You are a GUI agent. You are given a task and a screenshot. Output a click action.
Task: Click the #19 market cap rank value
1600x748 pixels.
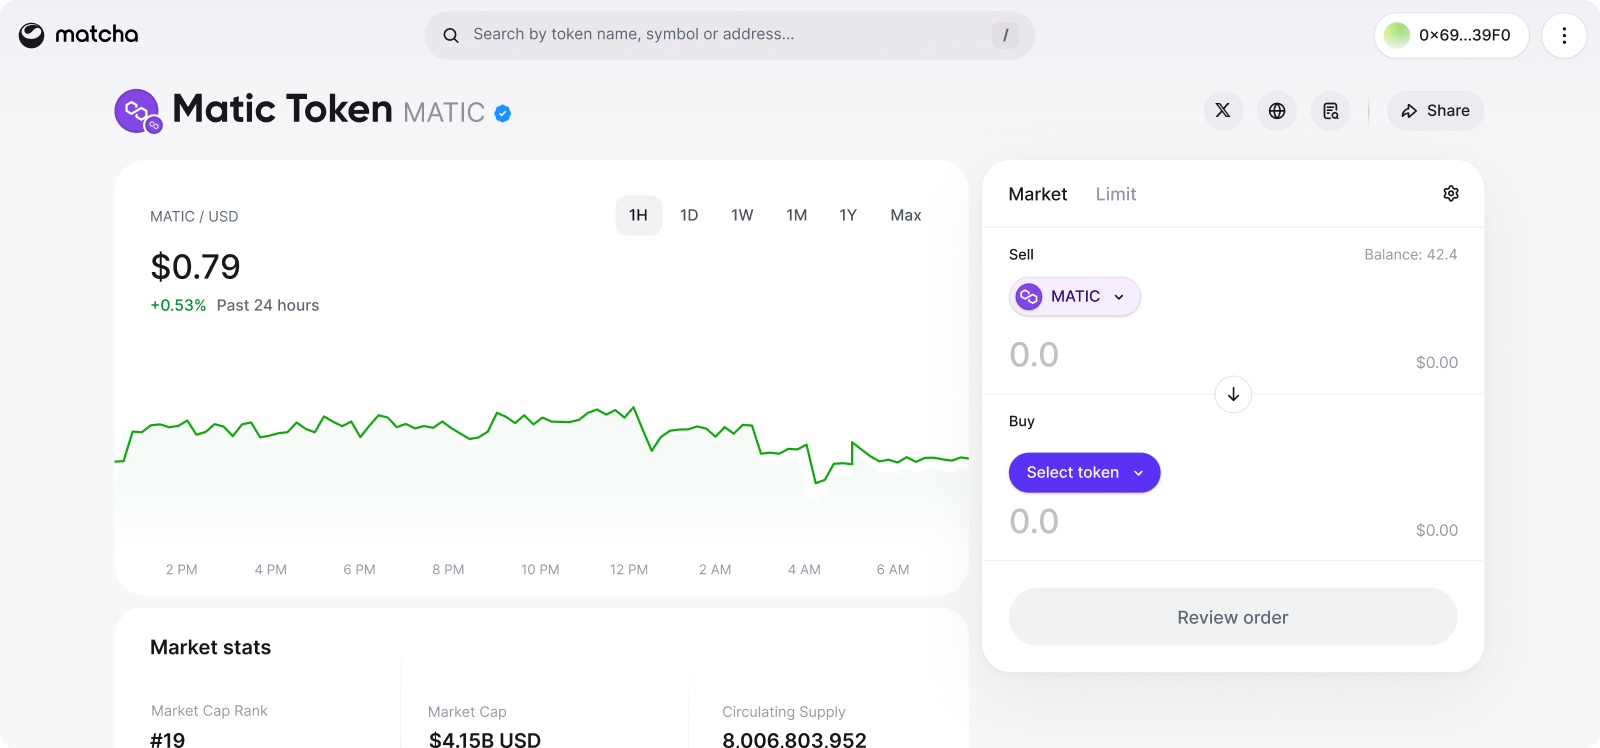click(x=167, y=740)
